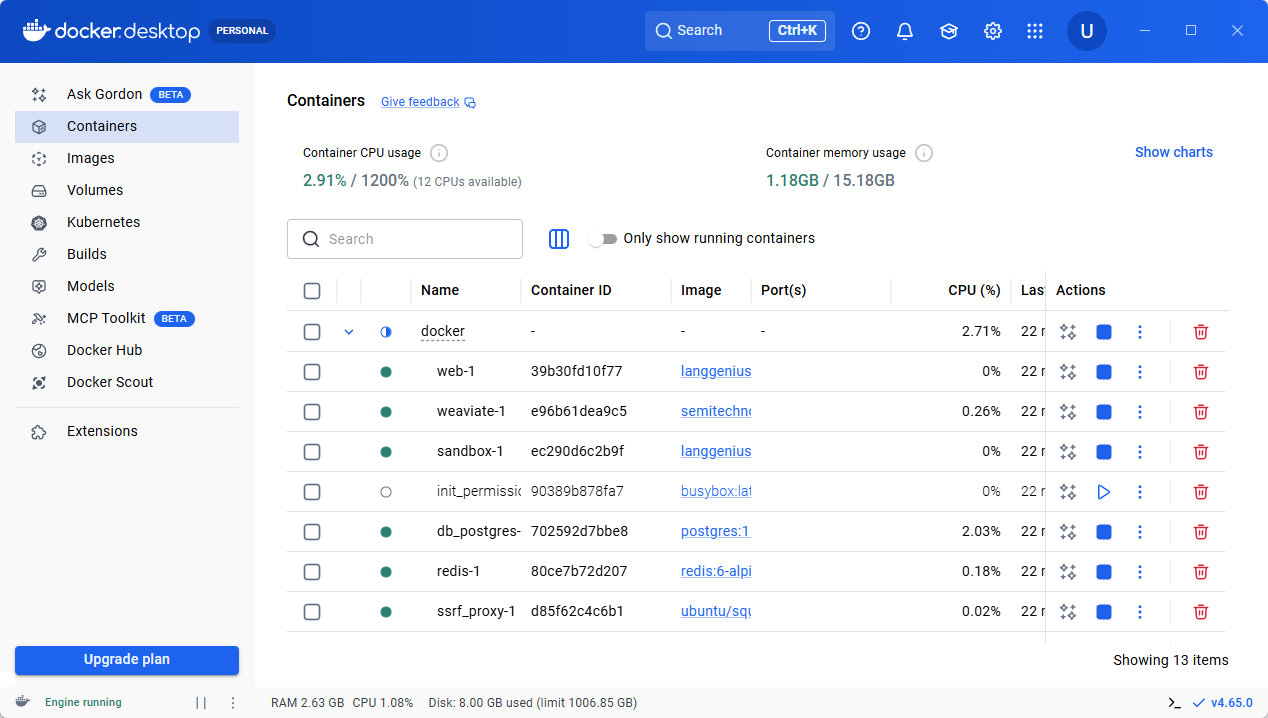Image resolution: width=1268 pixels, height=718 pixels.
Task: Open more actions for db_postgres
Action: [1140, 532]
